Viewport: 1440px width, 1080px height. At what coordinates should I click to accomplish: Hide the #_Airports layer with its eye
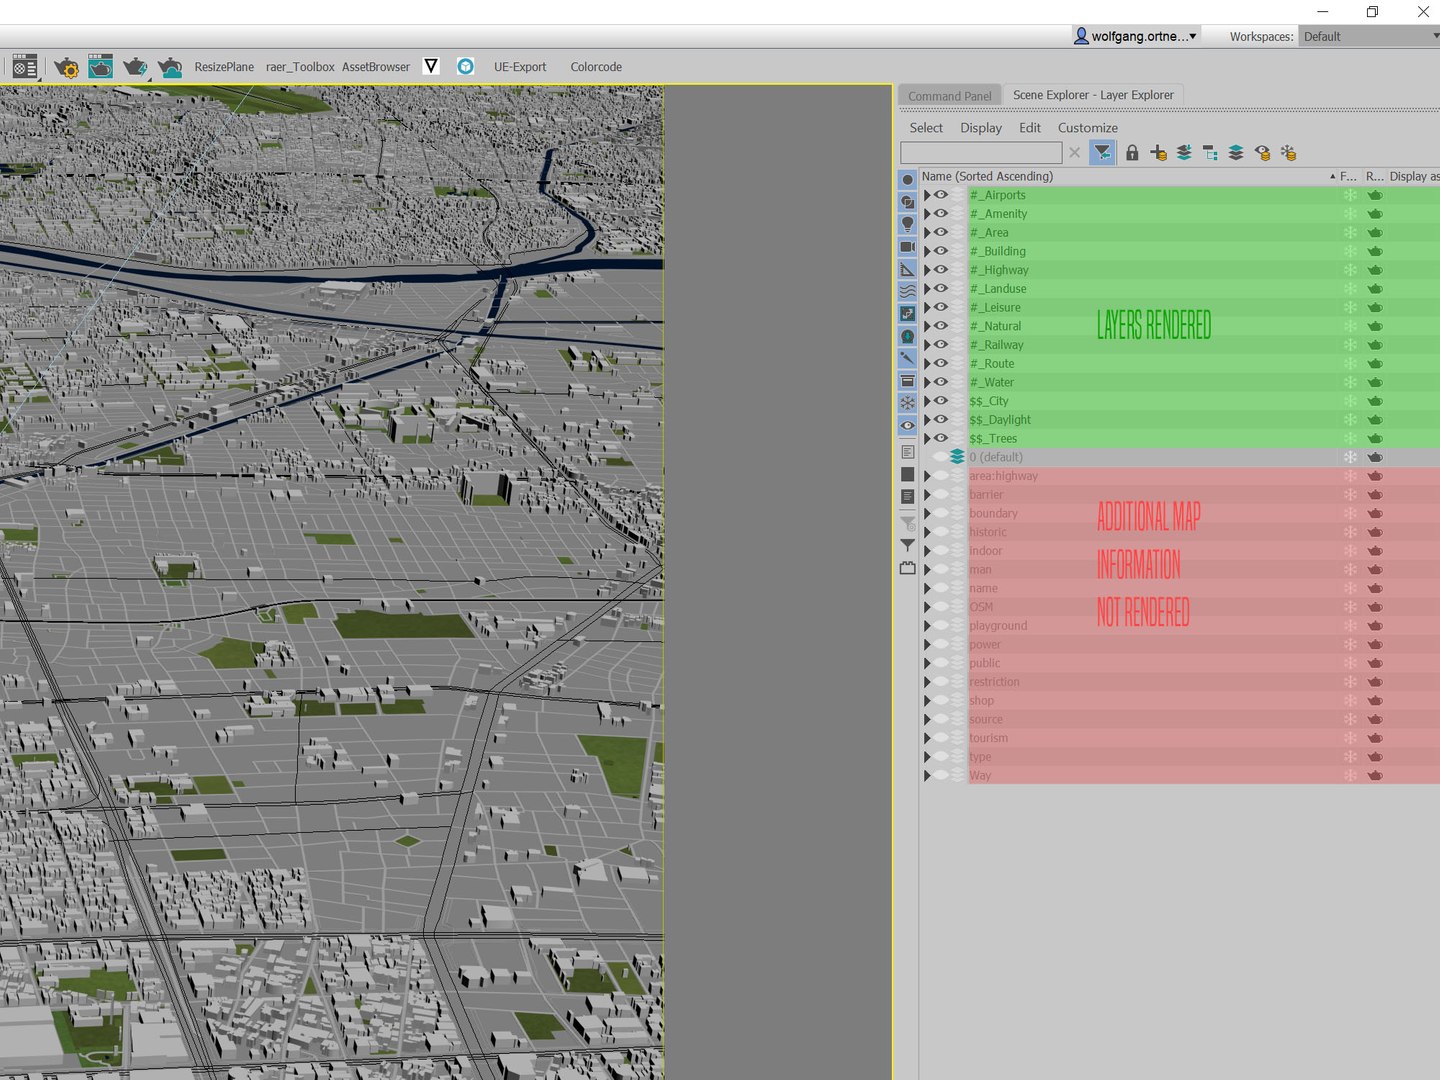tap(941, 195)
